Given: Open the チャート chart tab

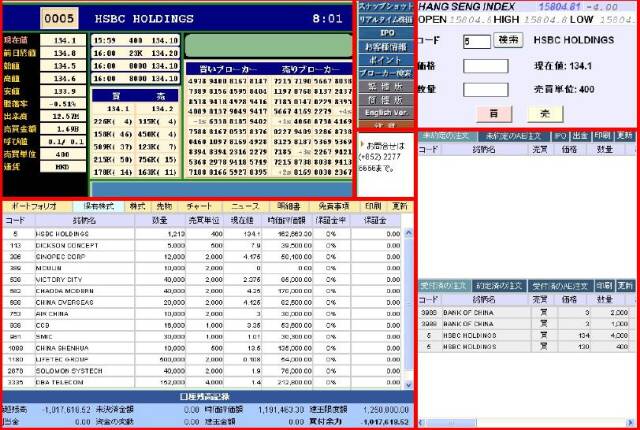Looking at the screenshot, I should 199,206.
